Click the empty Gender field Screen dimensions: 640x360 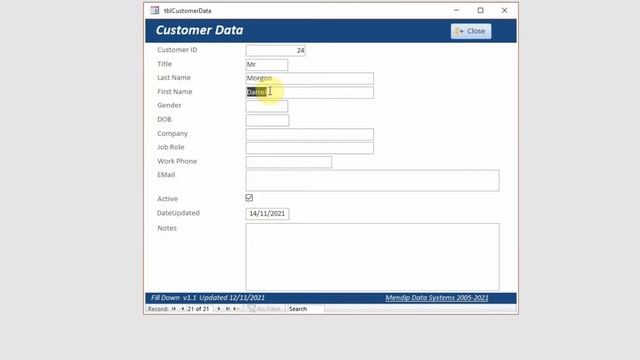pos(267,106)
